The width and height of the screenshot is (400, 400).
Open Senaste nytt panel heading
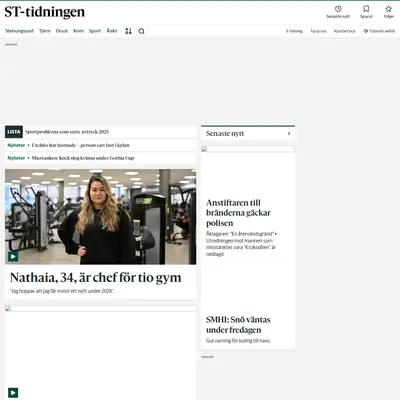click(225, 133)
